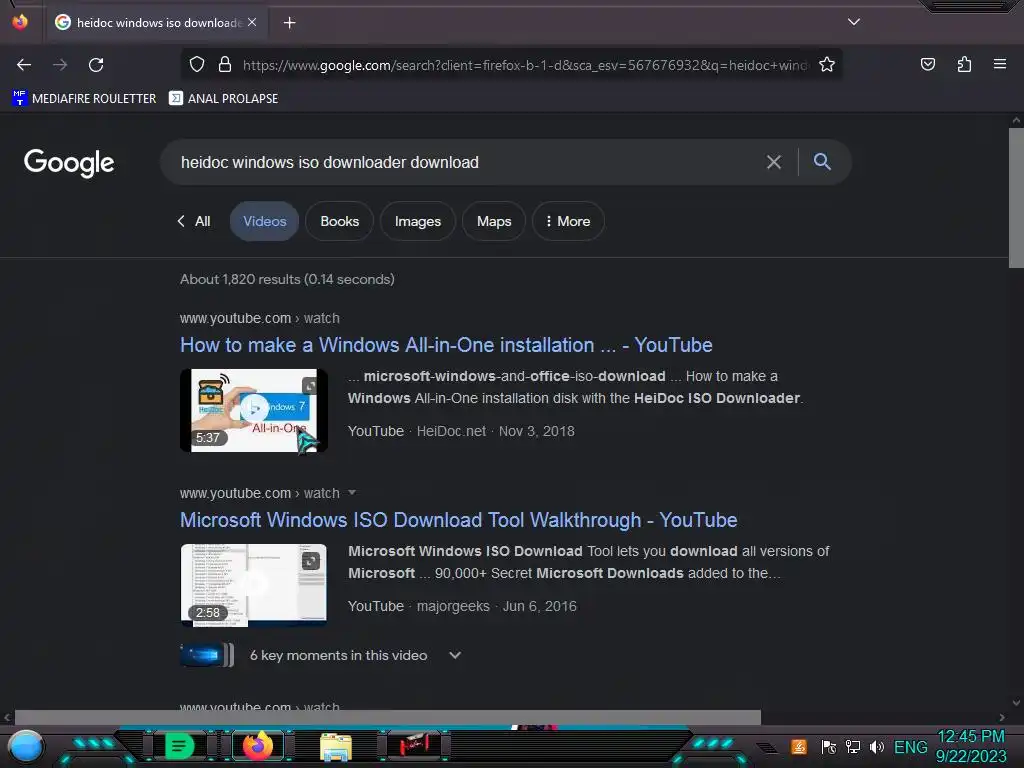Click the URL address bar
Image resolution: width=1024 pixels, height=768 pixels.
click(526, 65)
